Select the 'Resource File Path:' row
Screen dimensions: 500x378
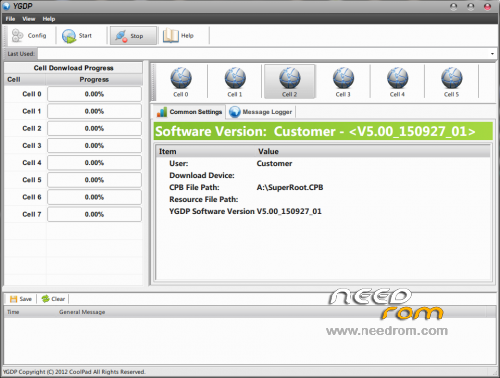point(323,199)
